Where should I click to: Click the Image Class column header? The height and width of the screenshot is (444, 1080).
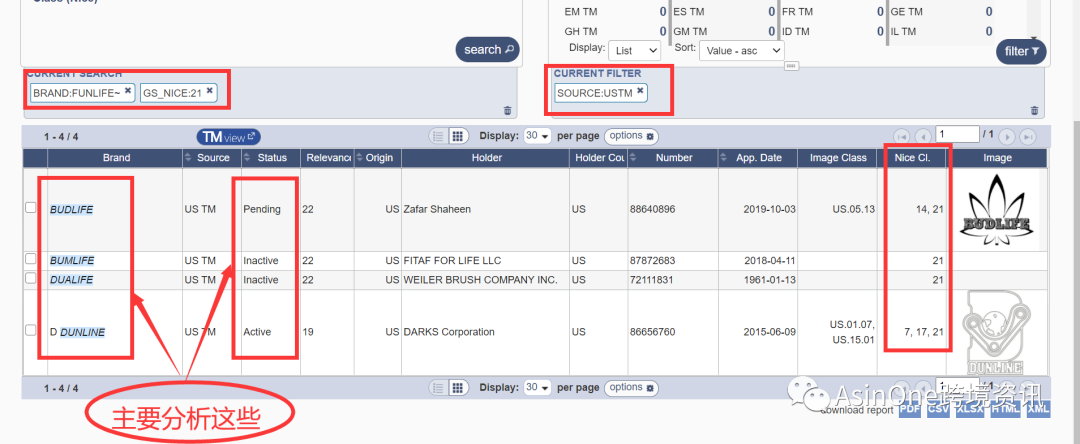(x=838, y=158)
